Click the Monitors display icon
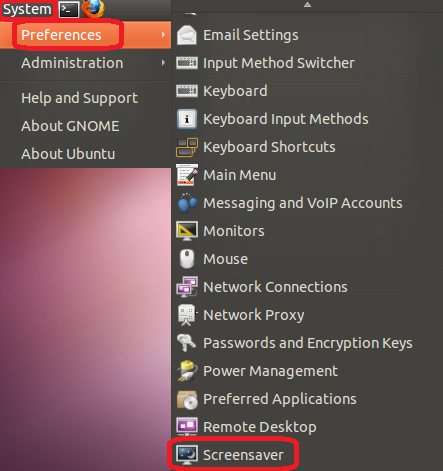The height and width of the screenshot is (471, 443). (187, 231)
